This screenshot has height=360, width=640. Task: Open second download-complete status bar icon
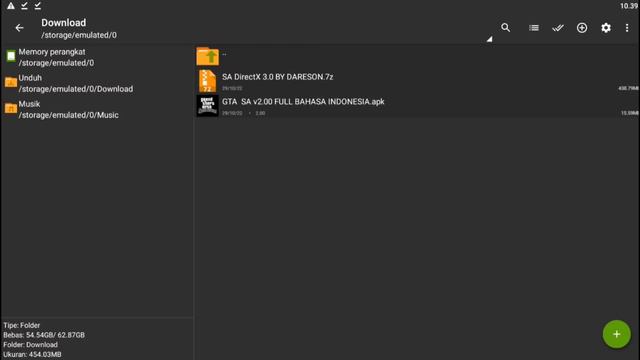(38, 6)
